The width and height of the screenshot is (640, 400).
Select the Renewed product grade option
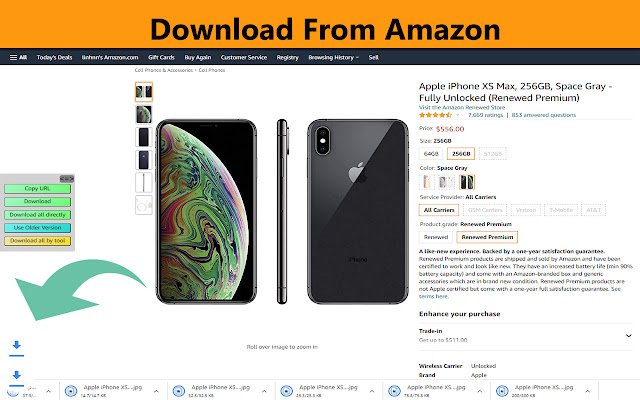pos(436,237)
